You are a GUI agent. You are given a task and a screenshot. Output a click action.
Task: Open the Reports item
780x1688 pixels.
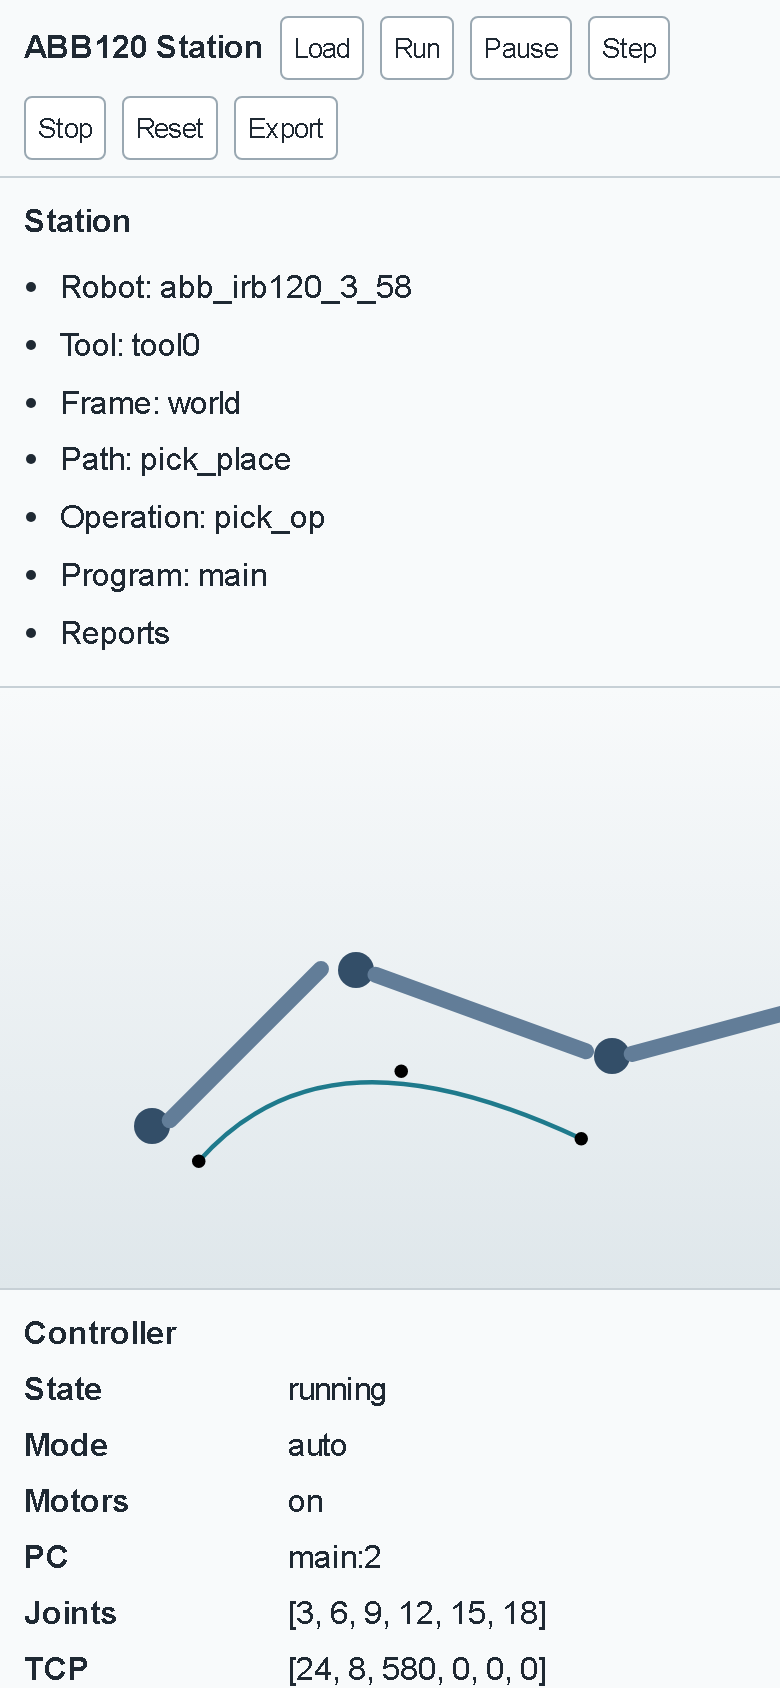point(115,634)
